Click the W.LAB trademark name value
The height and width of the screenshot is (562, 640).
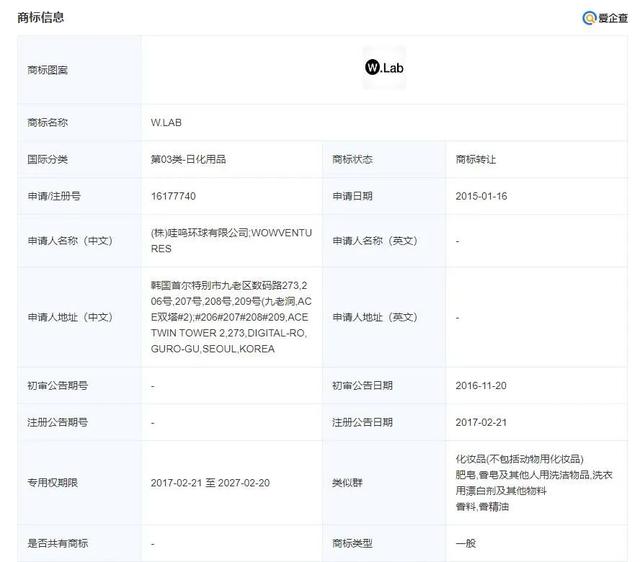pos(166,122)
